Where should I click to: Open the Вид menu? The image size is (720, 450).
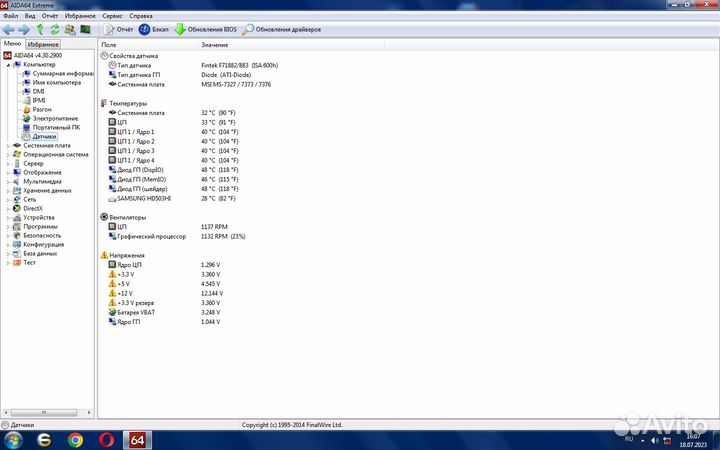(x=30, y=16)
